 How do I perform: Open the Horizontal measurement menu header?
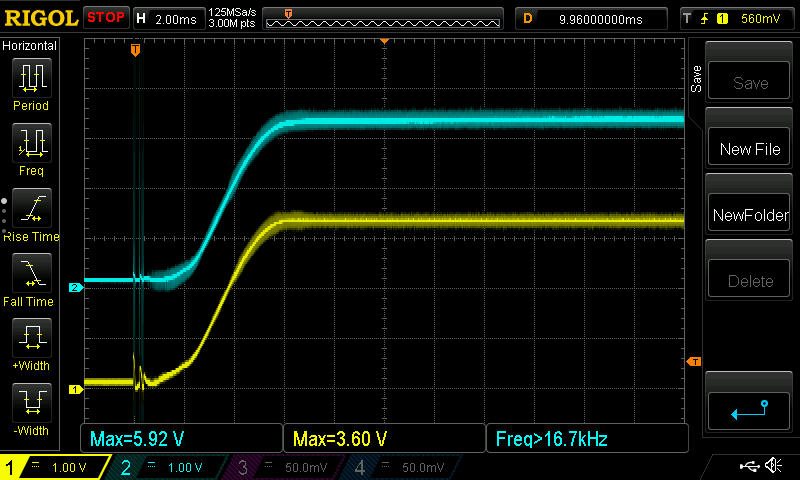30,46
